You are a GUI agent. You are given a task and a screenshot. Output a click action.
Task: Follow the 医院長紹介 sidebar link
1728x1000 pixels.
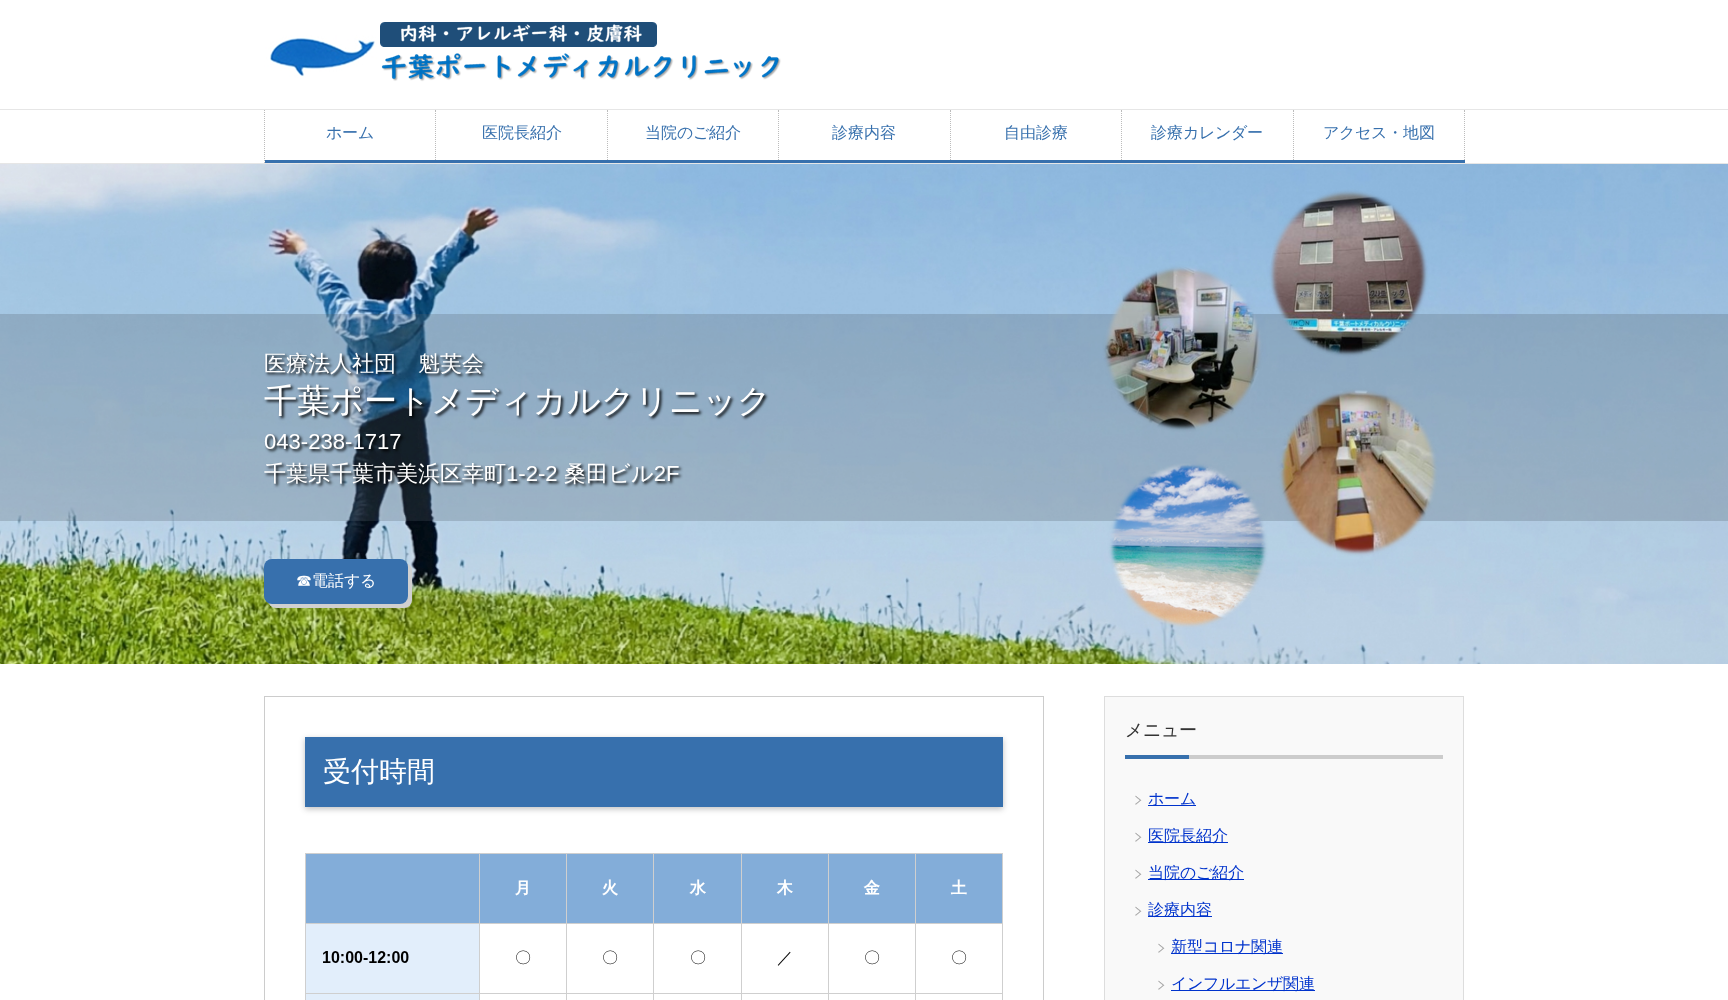1187,835
